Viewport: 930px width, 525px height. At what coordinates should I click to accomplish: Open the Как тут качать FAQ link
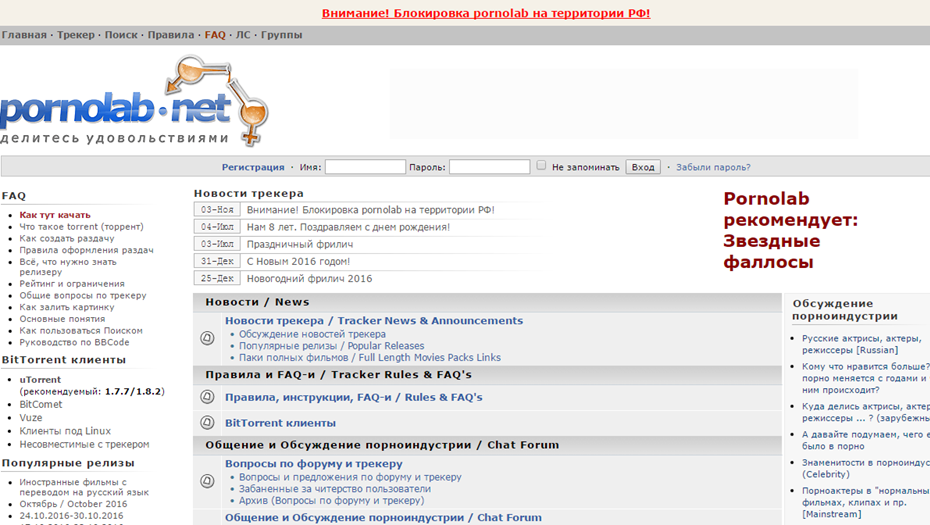(x=55, y=215)
